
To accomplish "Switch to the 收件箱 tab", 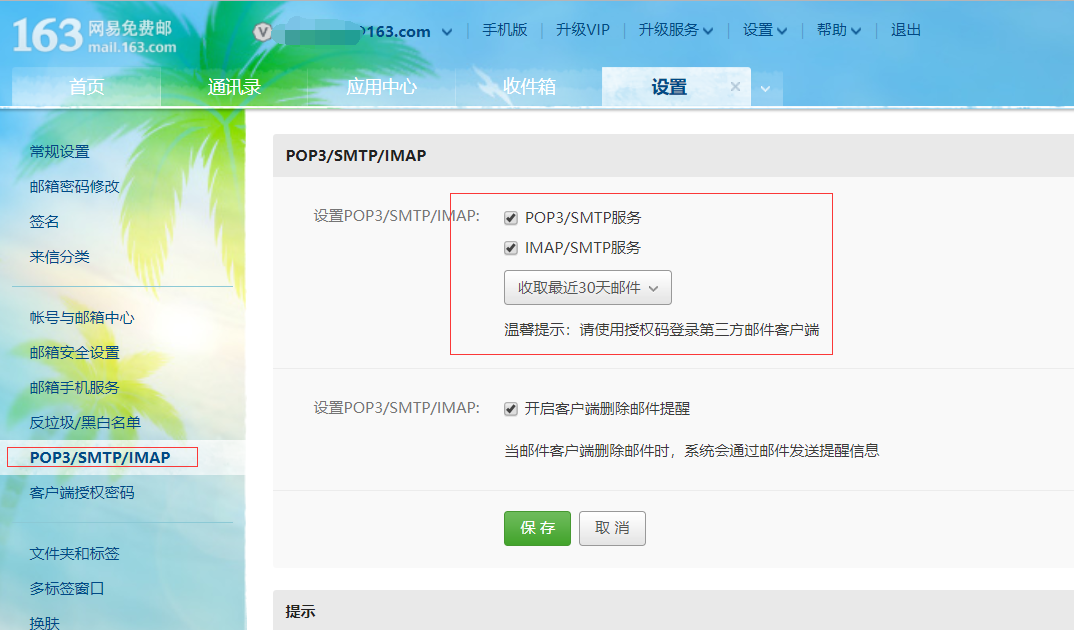I will pyautogui.click(x=530, y=87).
